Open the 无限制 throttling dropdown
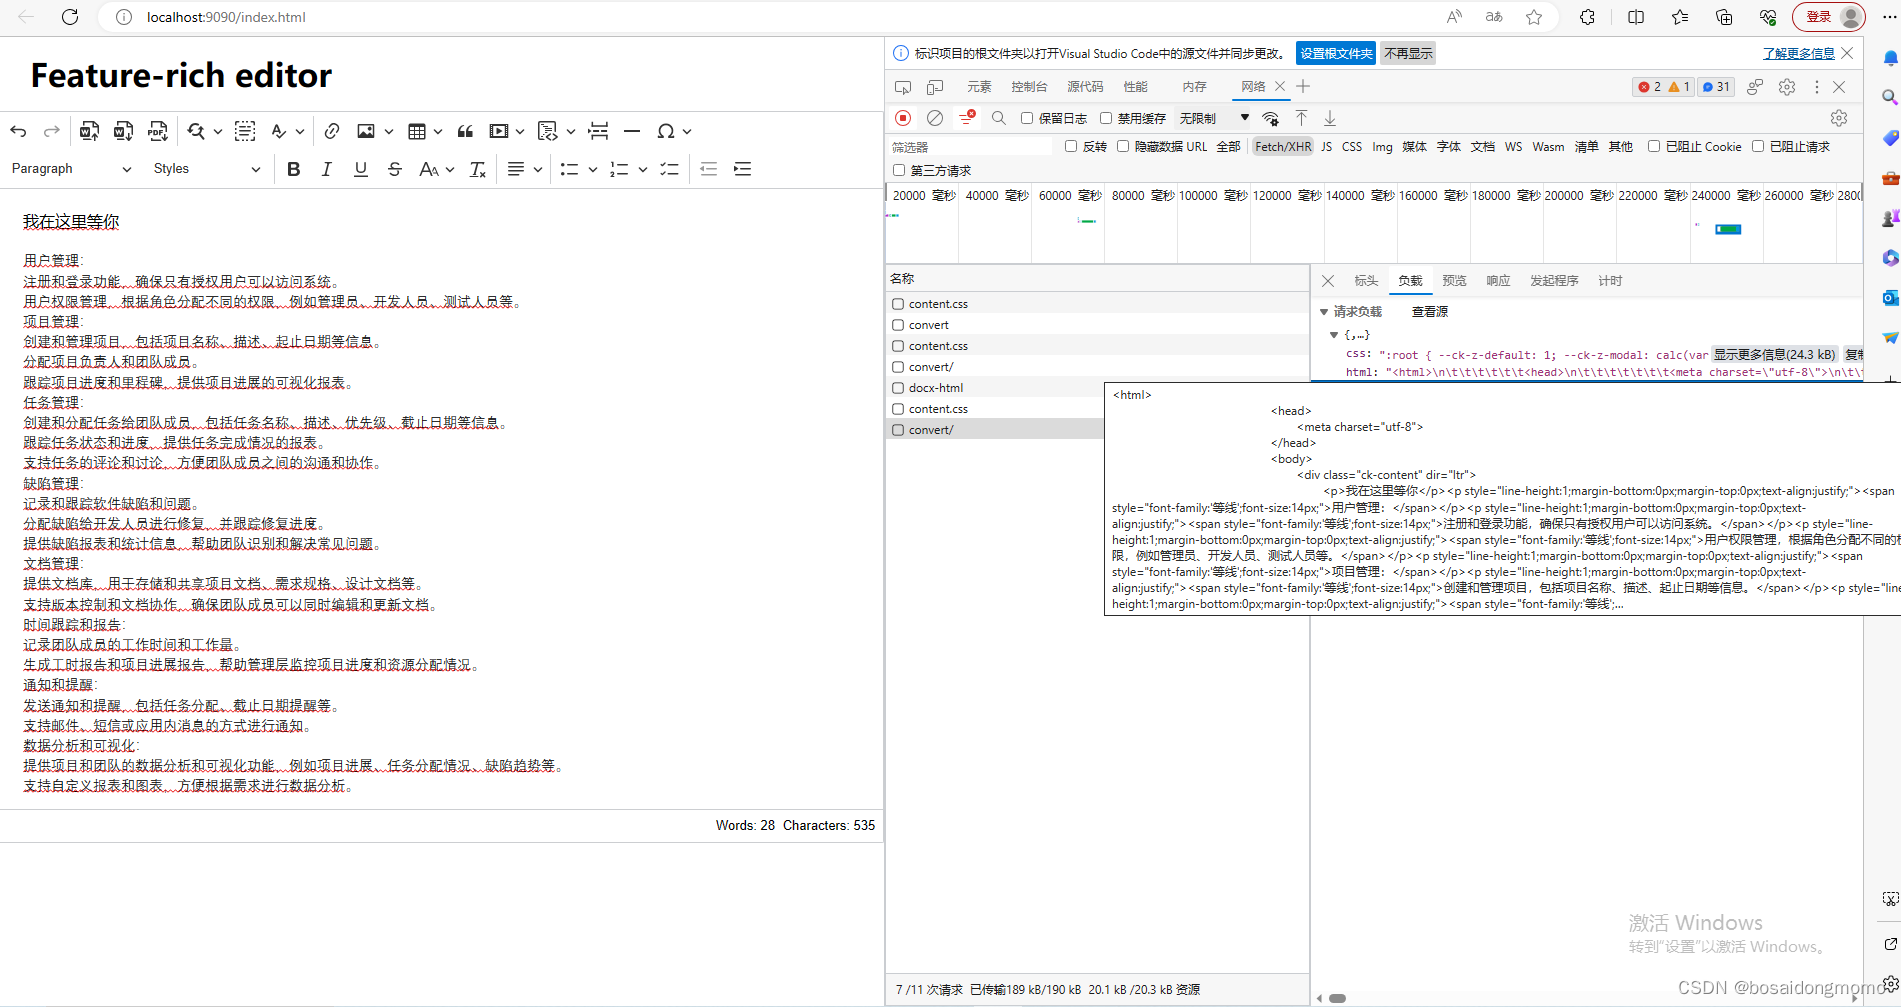1901x1007 pixels. [x=1214, y=118]
